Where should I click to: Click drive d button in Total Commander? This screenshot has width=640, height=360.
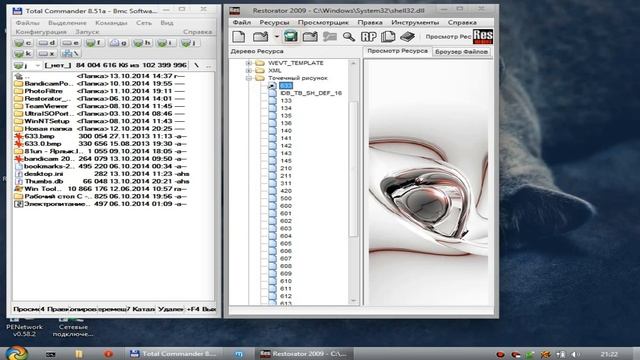47,43
